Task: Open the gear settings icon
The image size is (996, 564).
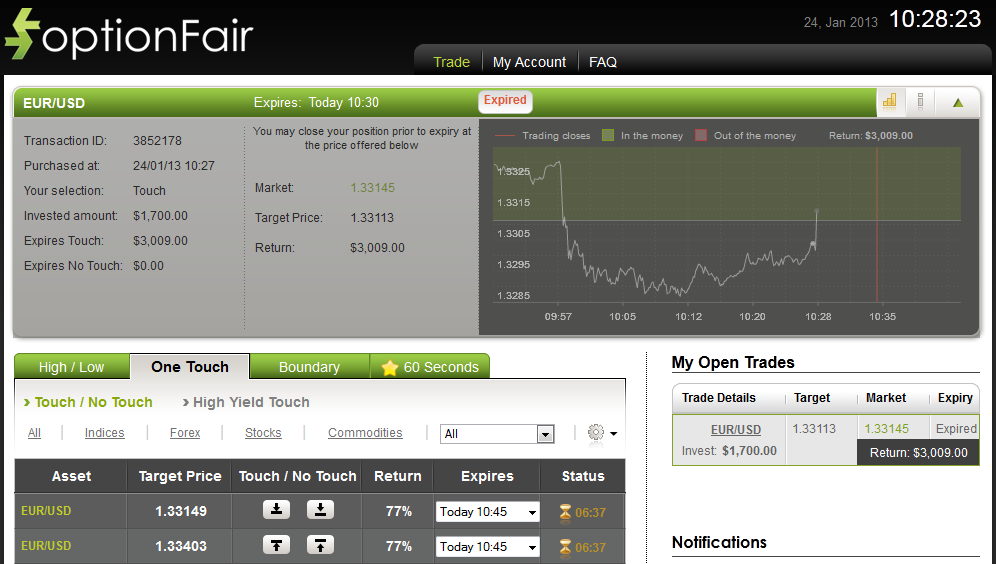Action: [597, 433]
